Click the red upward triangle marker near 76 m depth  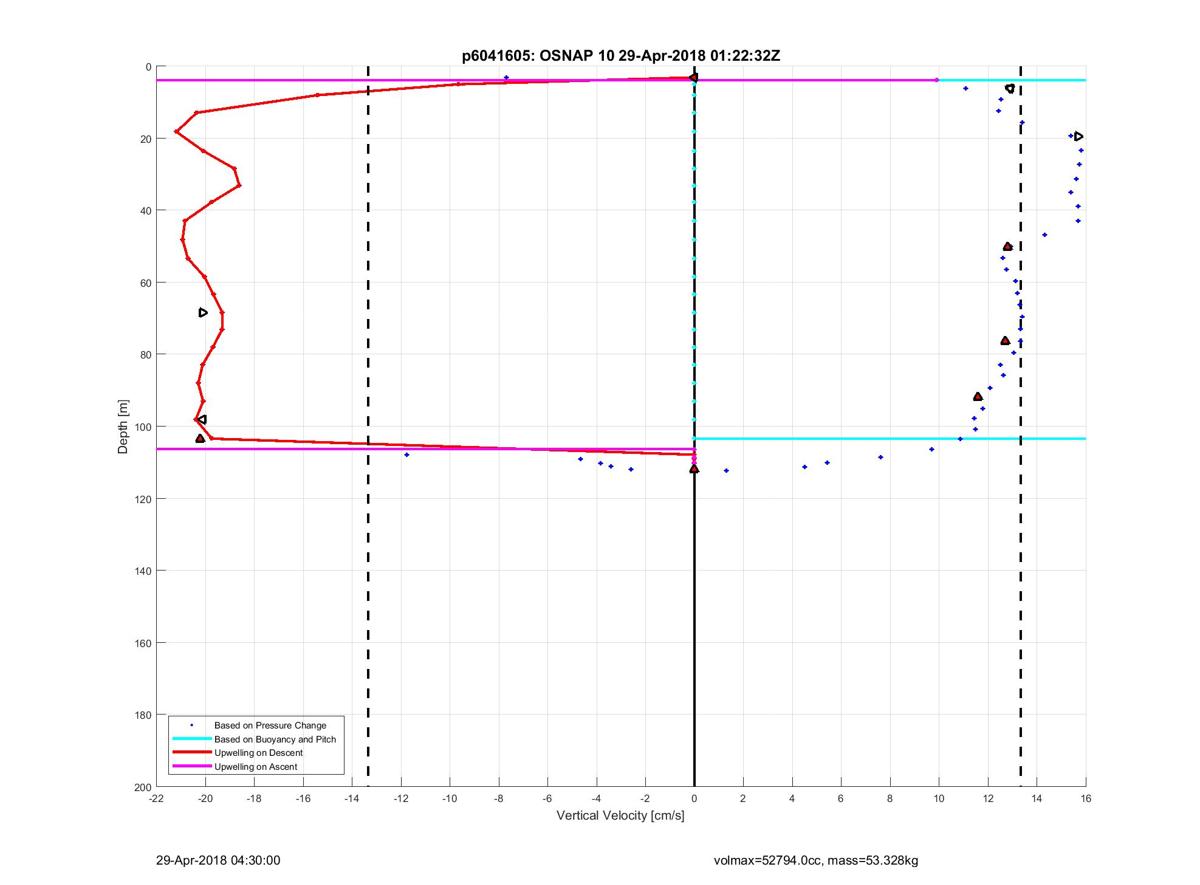click(1005, 341)
